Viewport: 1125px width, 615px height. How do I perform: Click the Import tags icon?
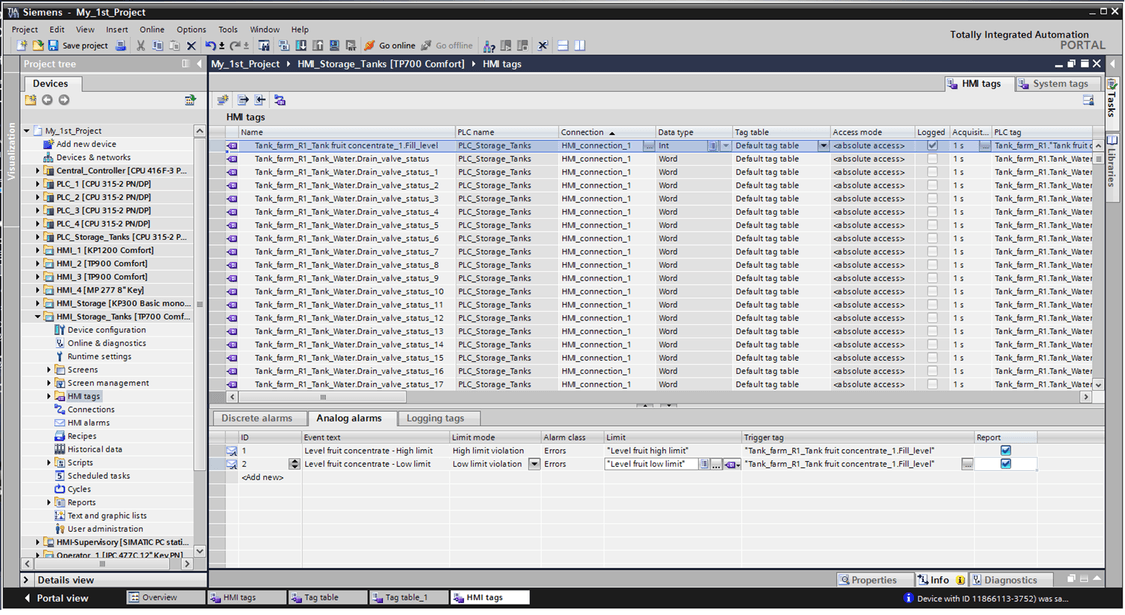click(260, 100)
